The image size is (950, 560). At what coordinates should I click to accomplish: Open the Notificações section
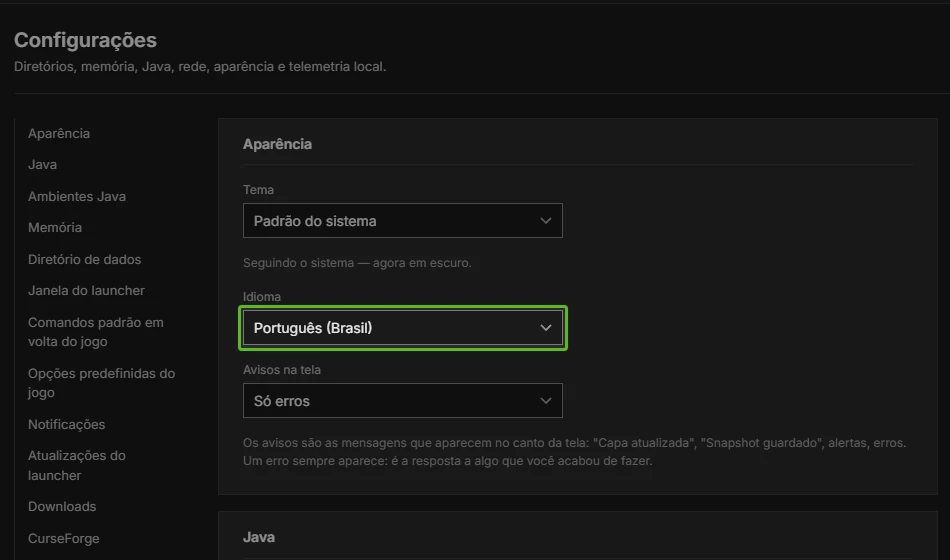[x=67, y=424]
